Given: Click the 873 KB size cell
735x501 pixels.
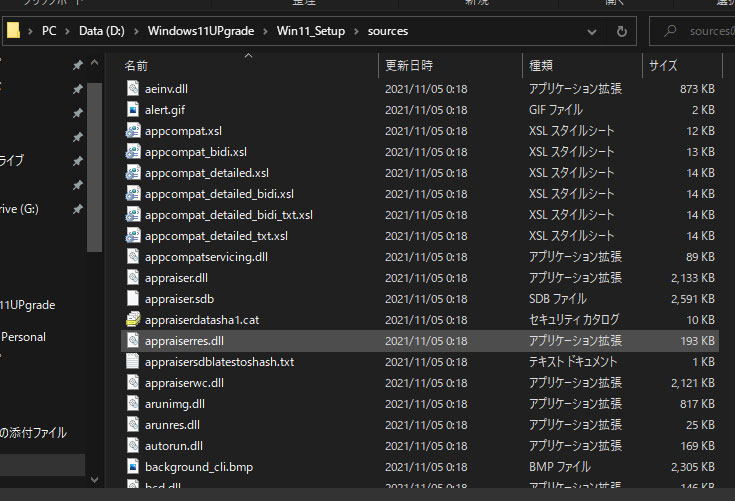Looking at the screenshot, I should click(x=698, y=89).
